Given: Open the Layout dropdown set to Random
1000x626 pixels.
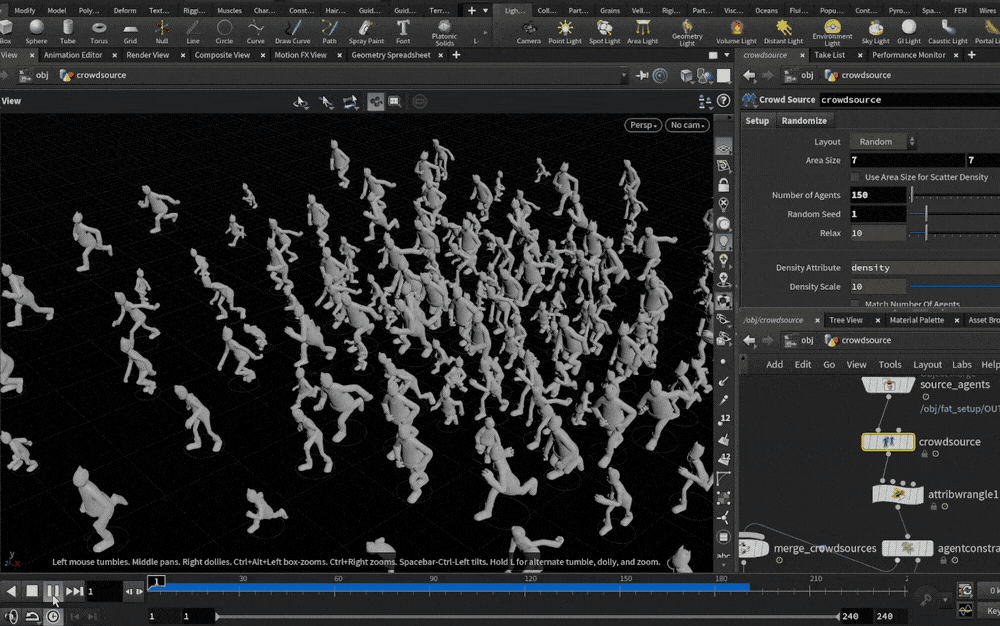Looking at the screenshot, I should (882, 142).
